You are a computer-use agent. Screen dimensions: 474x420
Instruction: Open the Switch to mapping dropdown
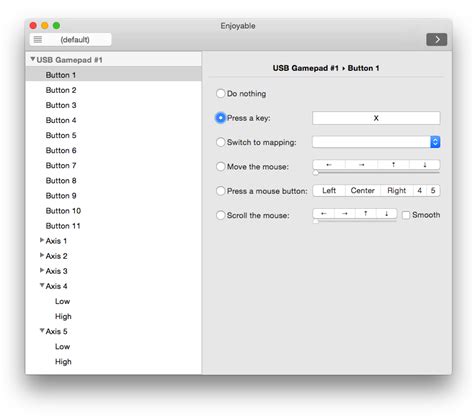(x=376, y=142)
